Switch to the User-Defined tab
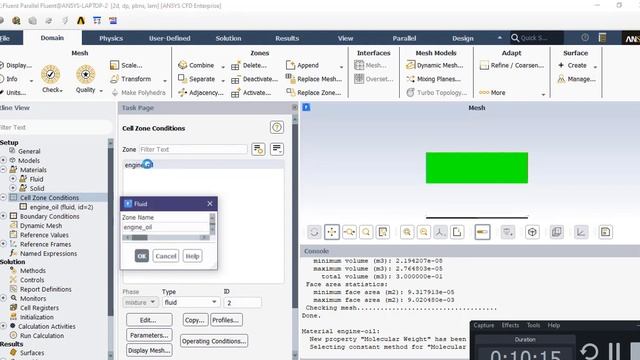640x360 pixels. tap(169, 38)
